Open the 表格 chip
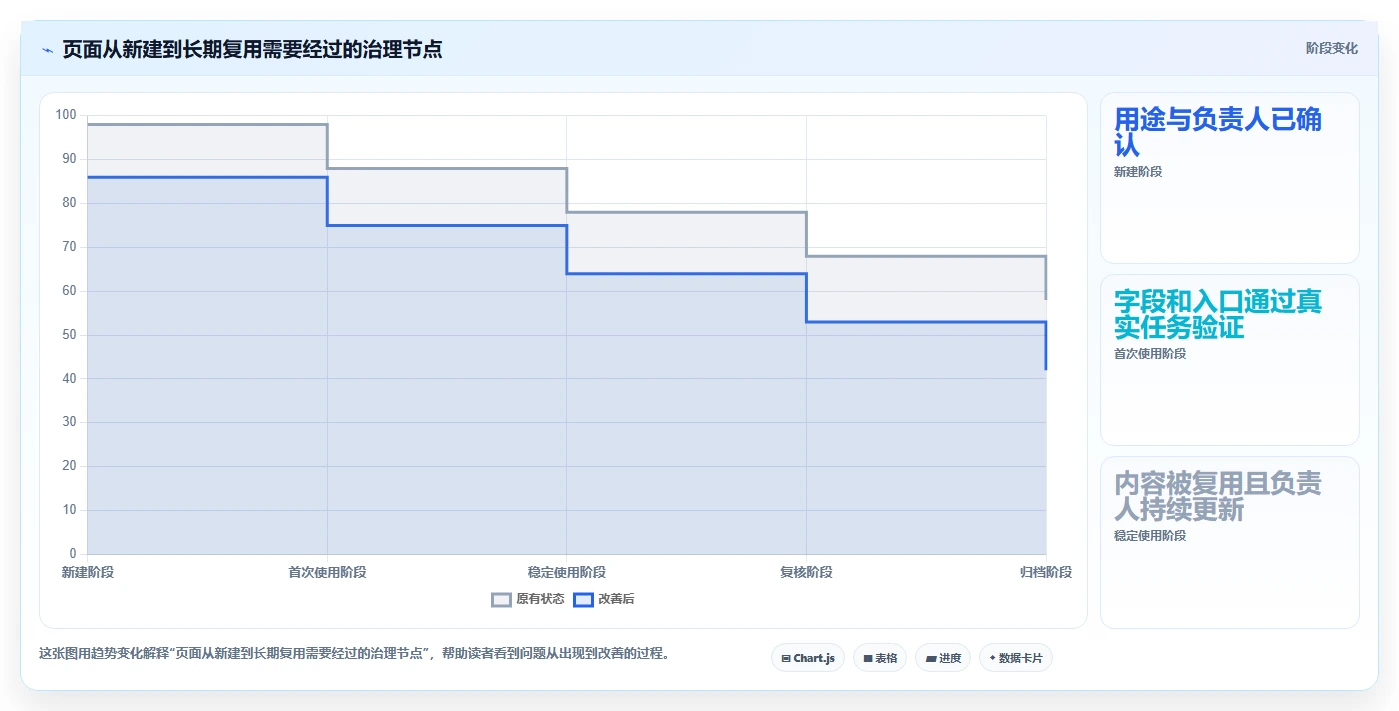1399x711 pixels. (x=880, y=658)
